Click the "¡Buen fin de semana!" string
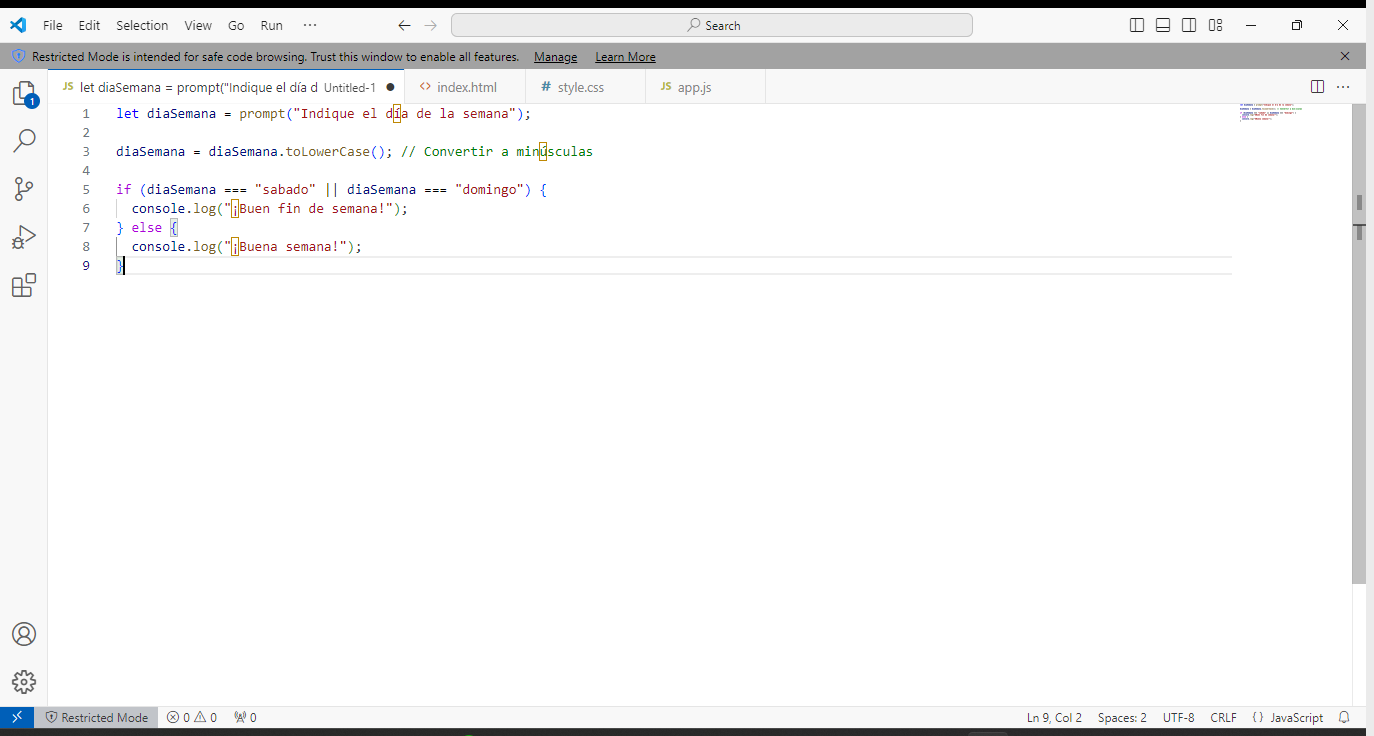1374x736 pixels. pos(309,208)
